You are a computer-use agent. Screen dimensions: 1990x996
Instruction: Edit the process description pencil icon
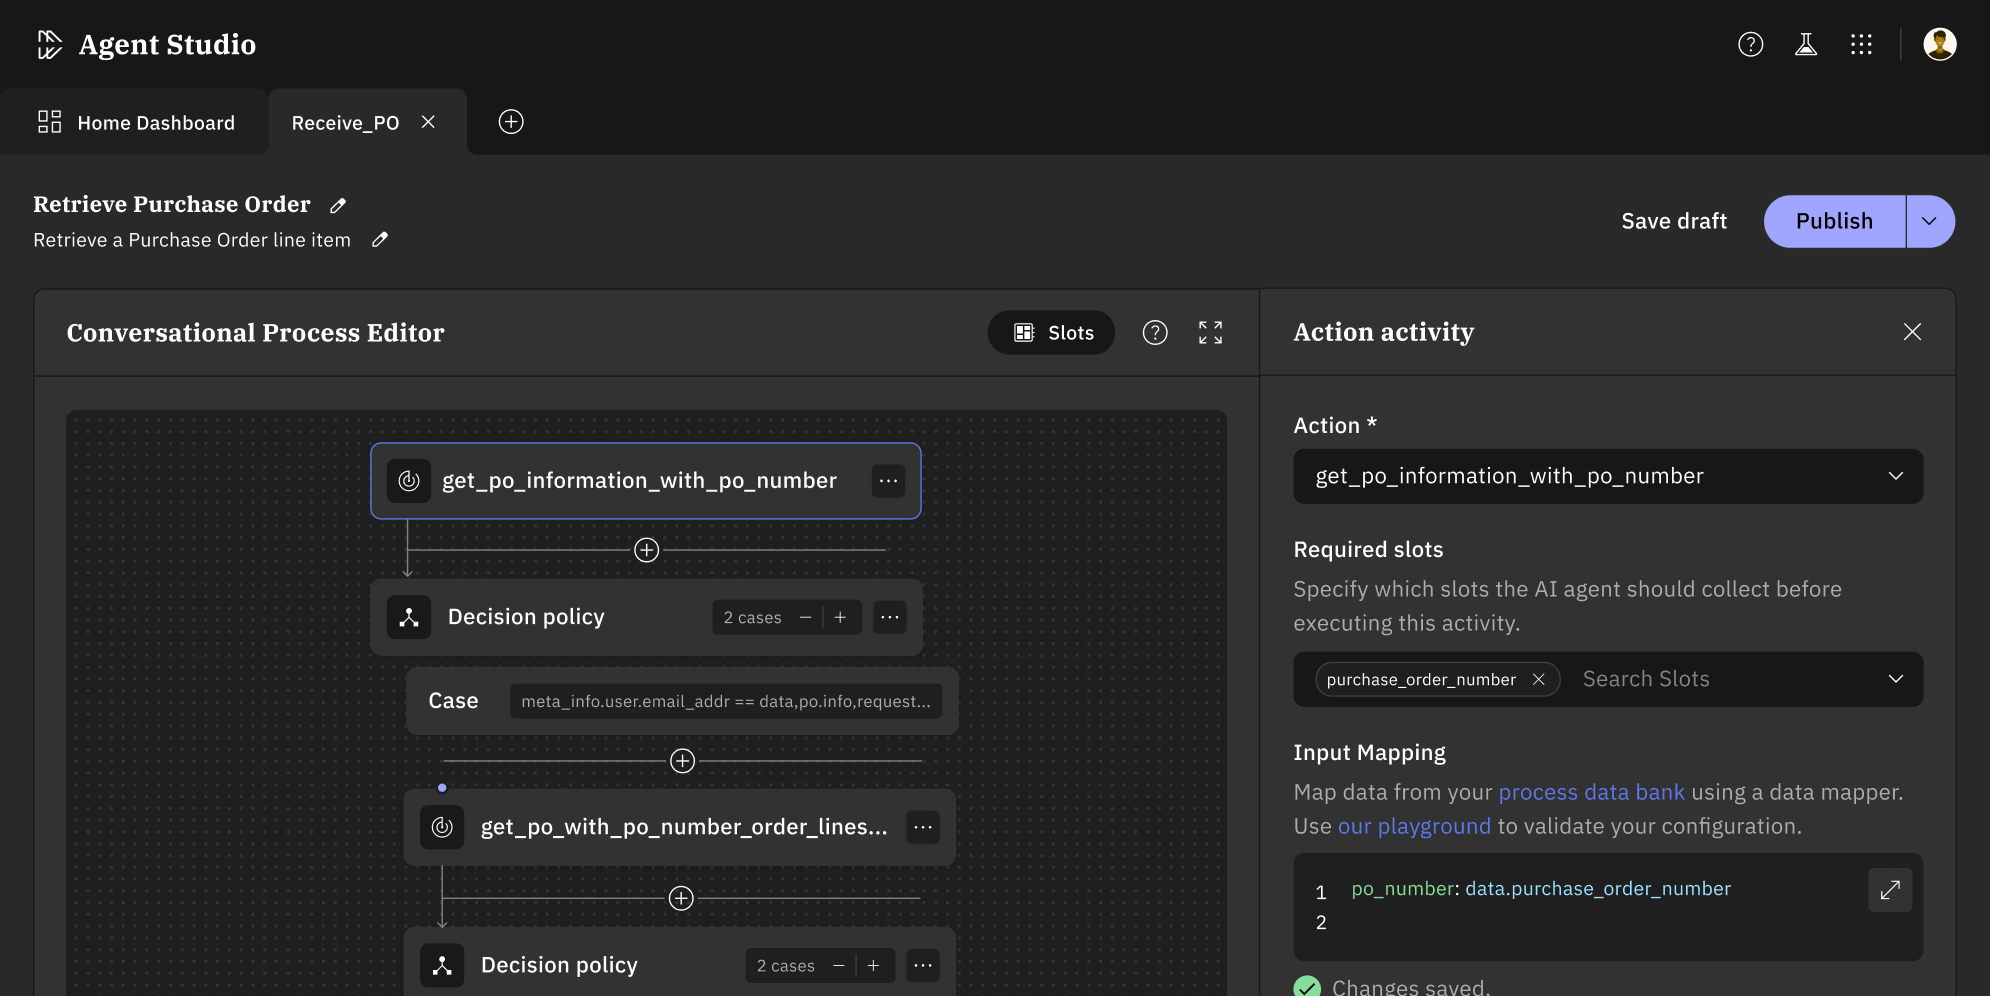[380, 240]
